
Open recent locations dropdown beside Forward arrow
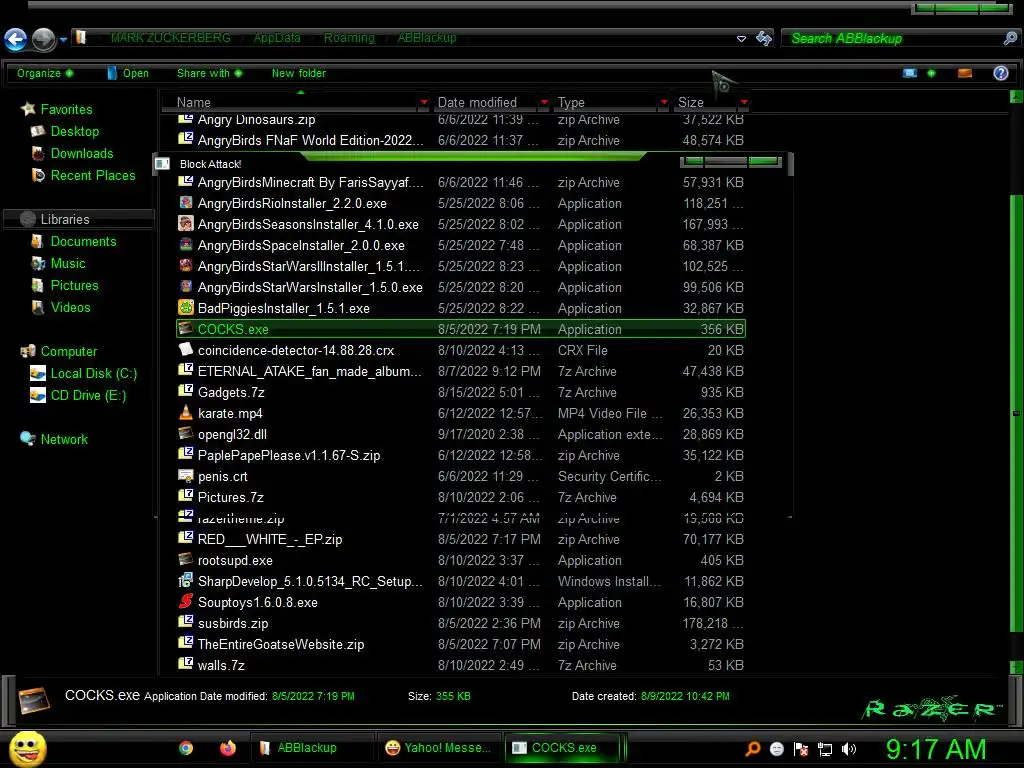tap(63, 40)
